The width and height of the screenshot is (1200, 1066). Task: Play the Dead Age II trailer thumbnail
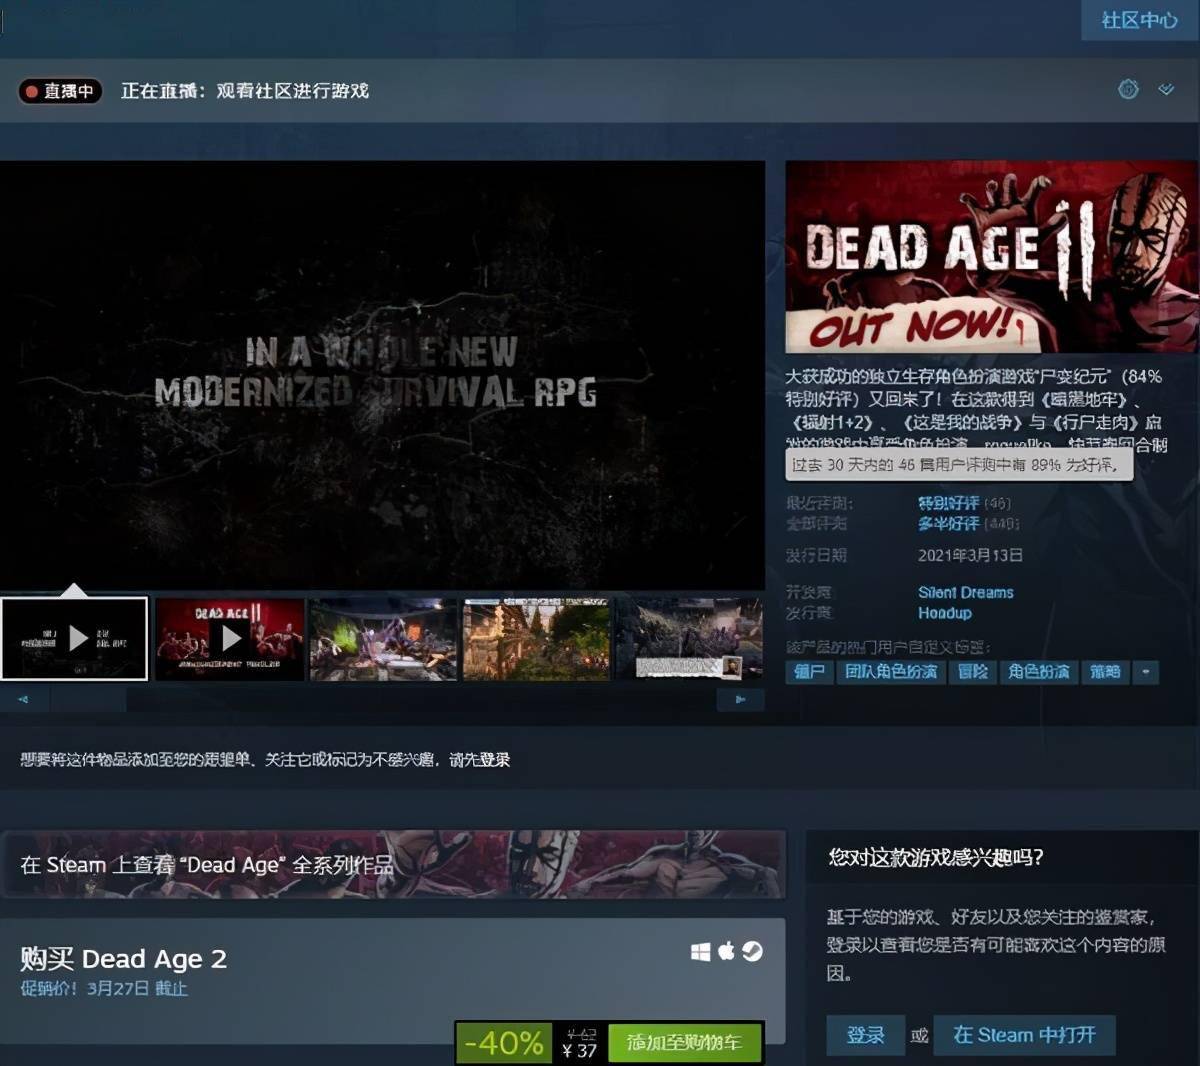(x=229, y=639)
